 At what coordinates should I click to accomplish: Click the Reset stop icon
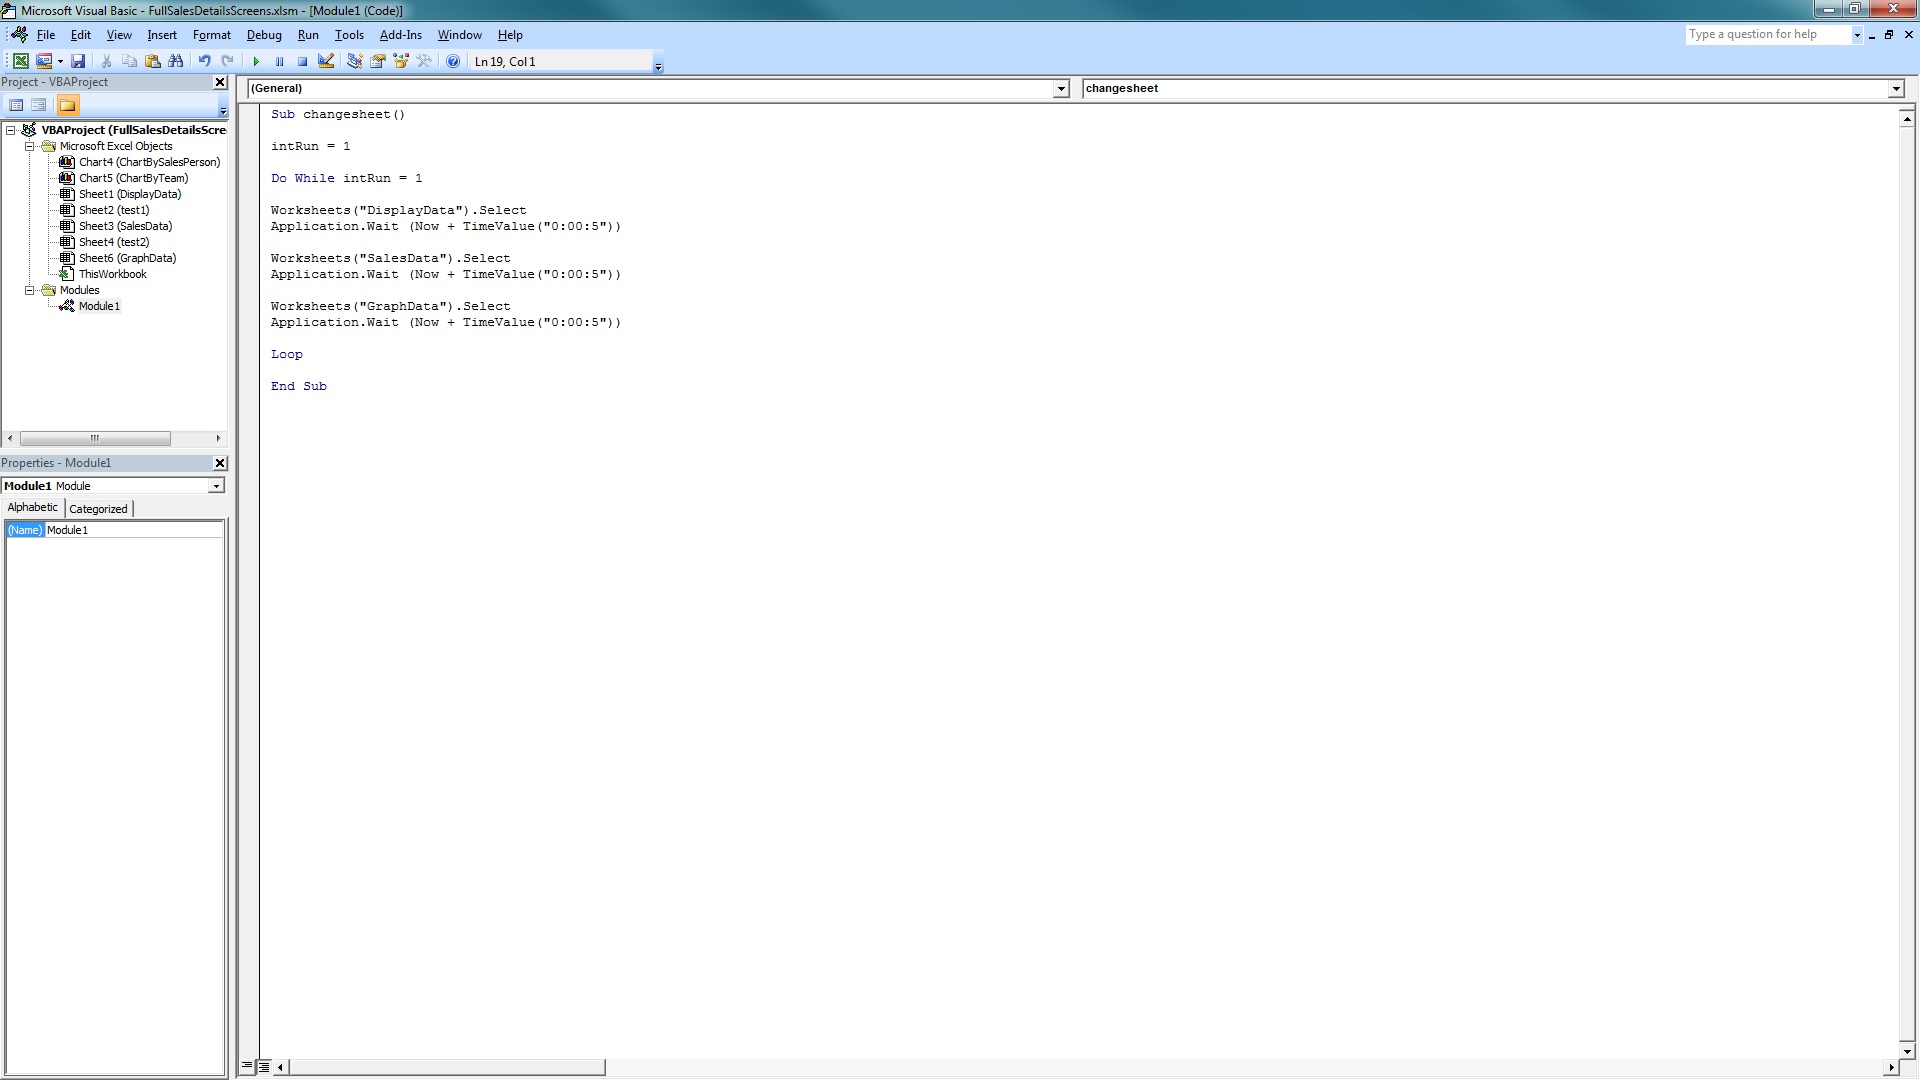[x=302, y=62]
